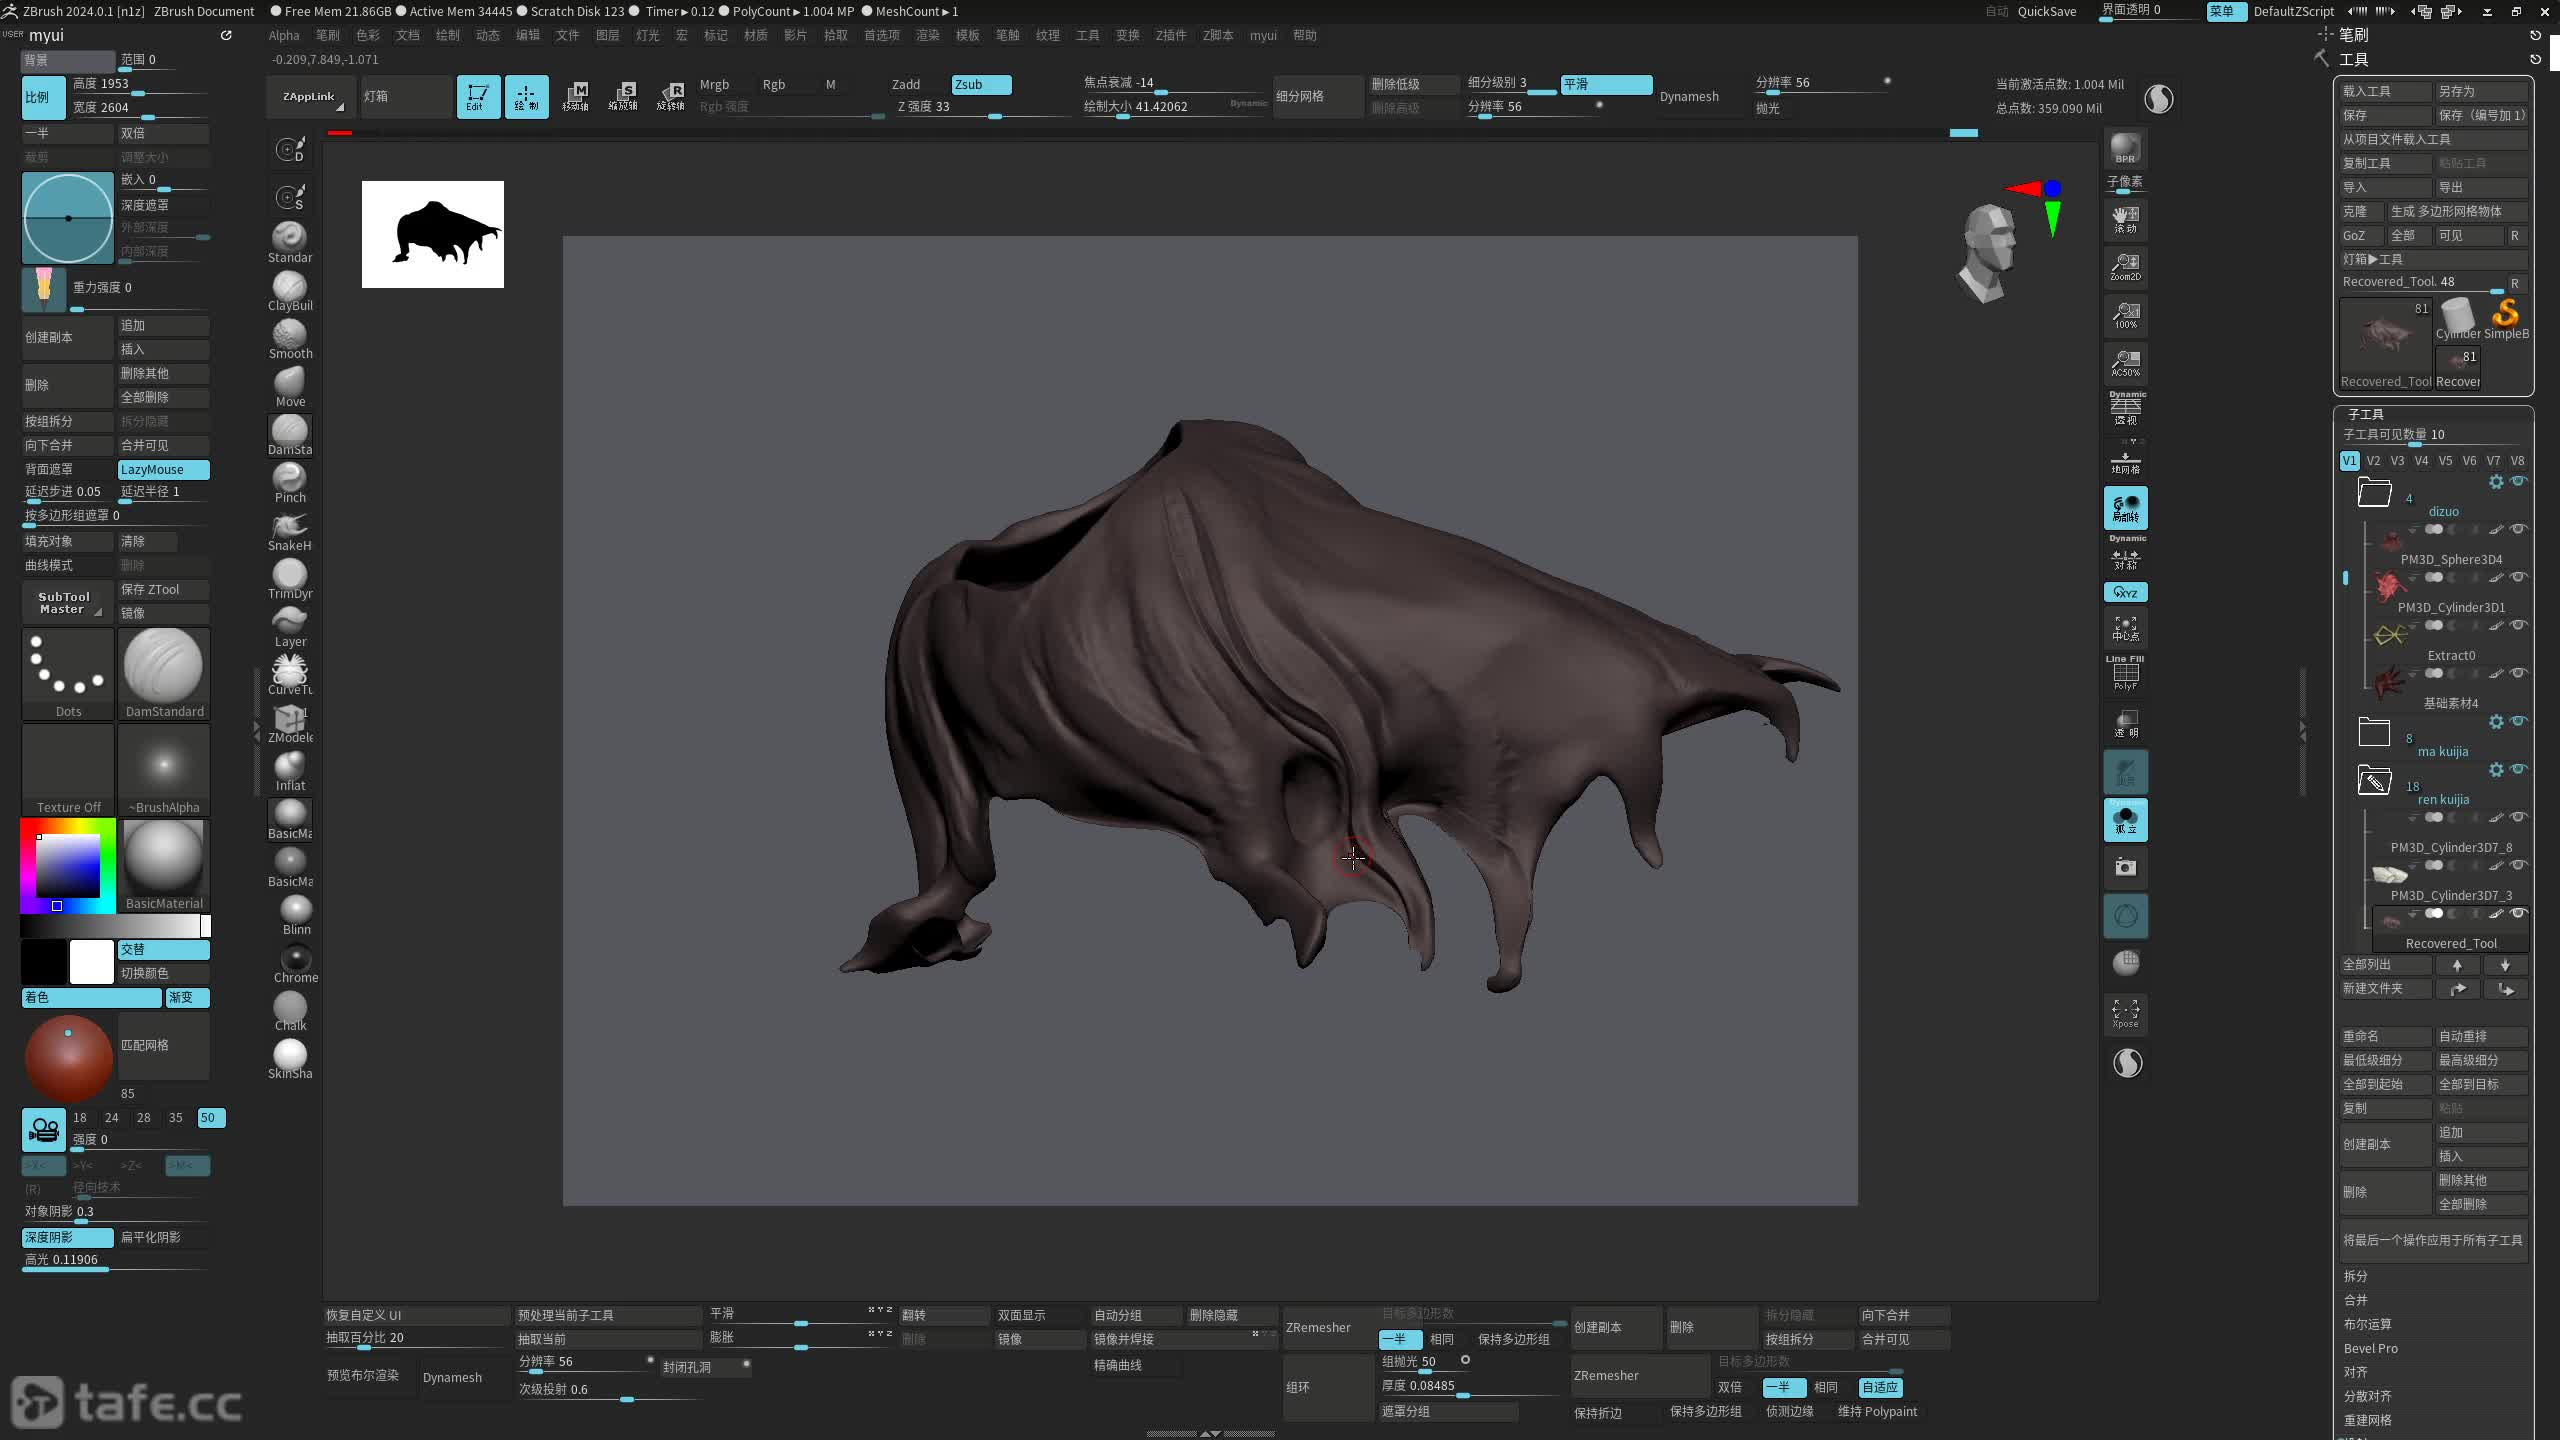The width and height of the screenshot is (2560, 1440).
Task: Expand the dizuo subtool folder
Action: [2374, 493]
